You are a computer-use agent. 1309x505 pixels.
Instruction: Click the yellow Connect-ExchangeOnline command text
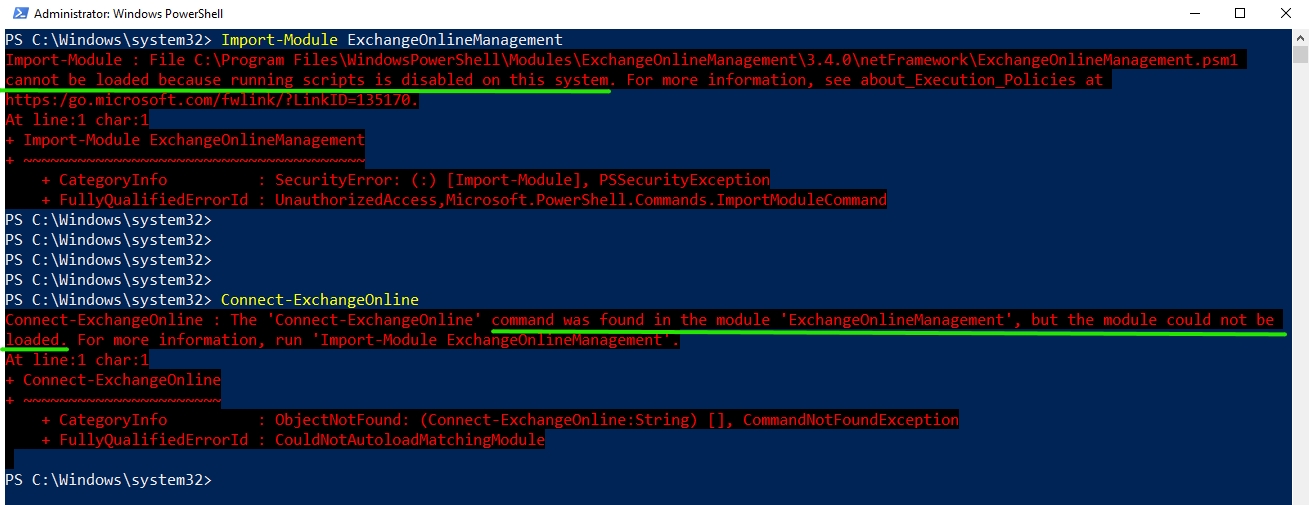pyautogui.click(x=319, y=300)
